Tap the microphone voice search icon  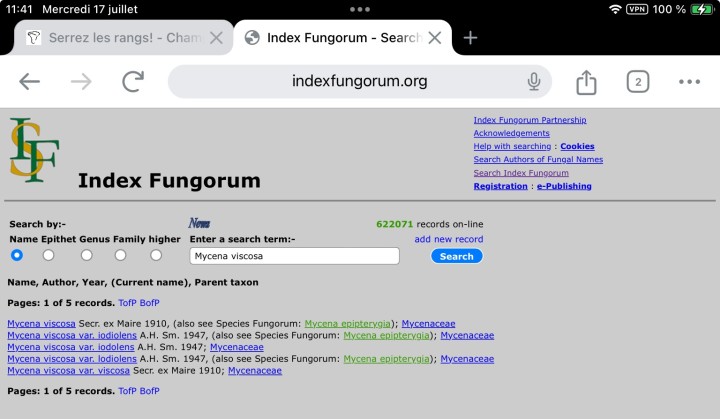pyautogui.click(x=534, y=82)
